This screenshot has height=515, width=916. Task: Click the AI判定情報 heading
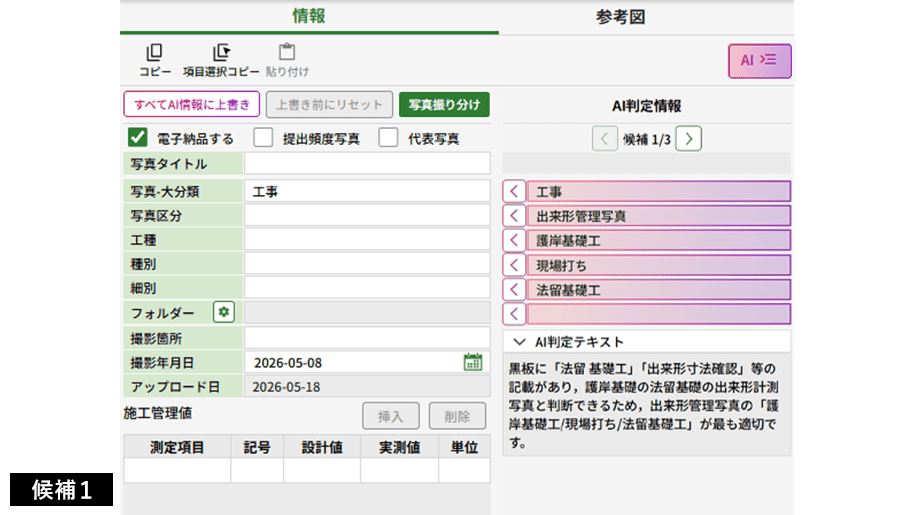(x=646, y=106)
